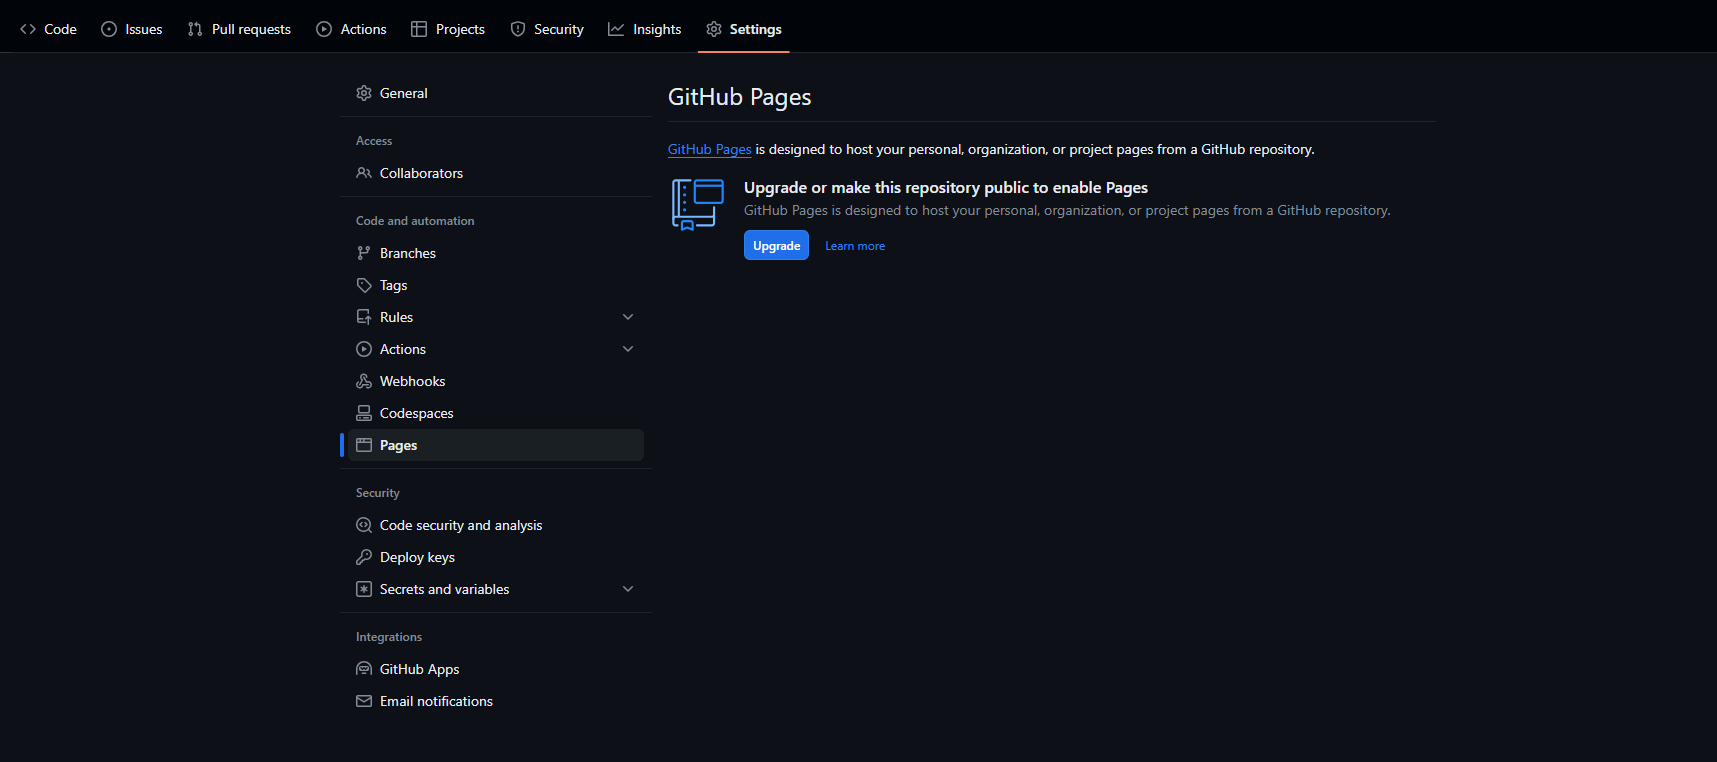Click the Code security magnifier icon
This screenshot has height=762, width=1717.
[x=364, y=525]
